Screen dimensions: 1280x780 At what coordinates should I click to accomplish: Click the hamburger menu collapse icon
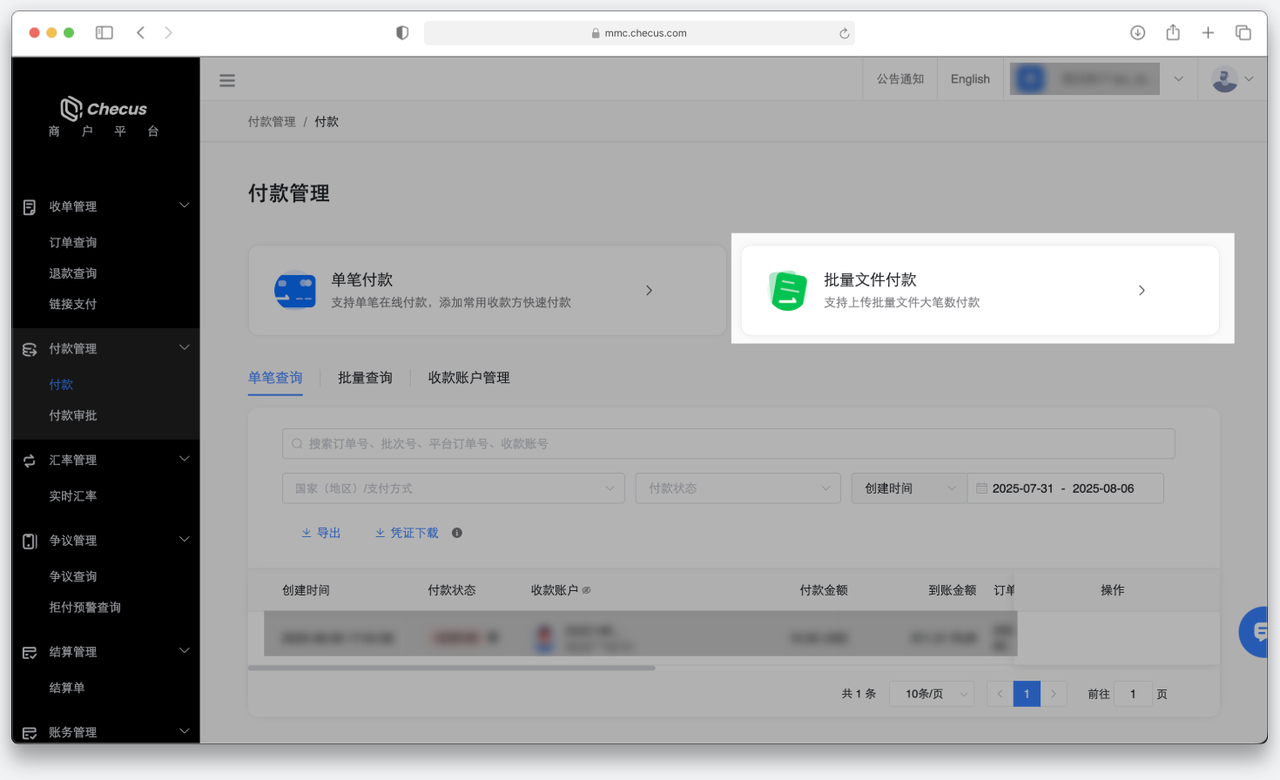point(227,80)
